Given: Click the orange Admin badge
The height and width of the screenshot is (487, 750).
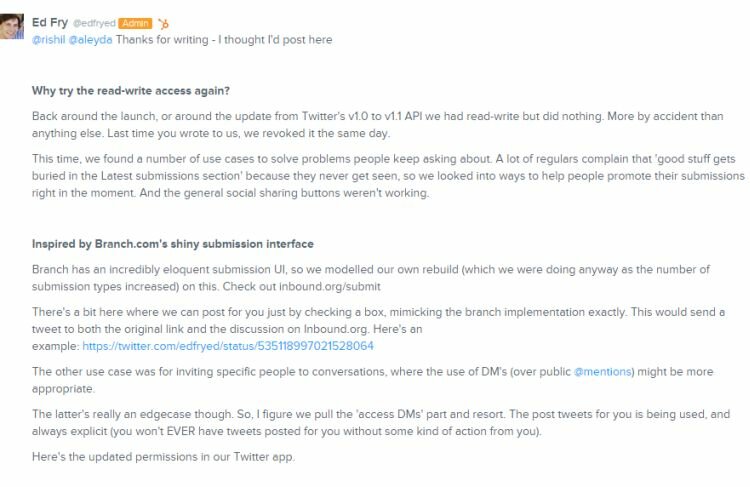Looking at the screenshot, I should click(134, 23).
